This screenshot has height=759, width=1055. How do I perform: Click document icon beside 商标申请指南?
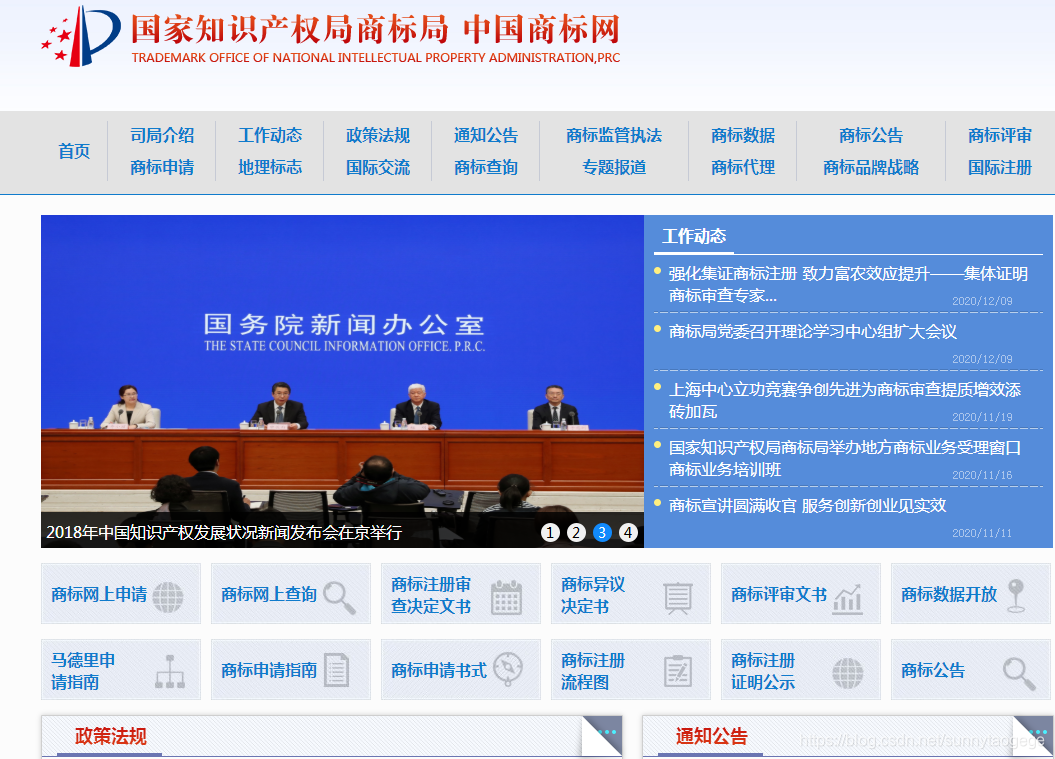coord(336,670)
